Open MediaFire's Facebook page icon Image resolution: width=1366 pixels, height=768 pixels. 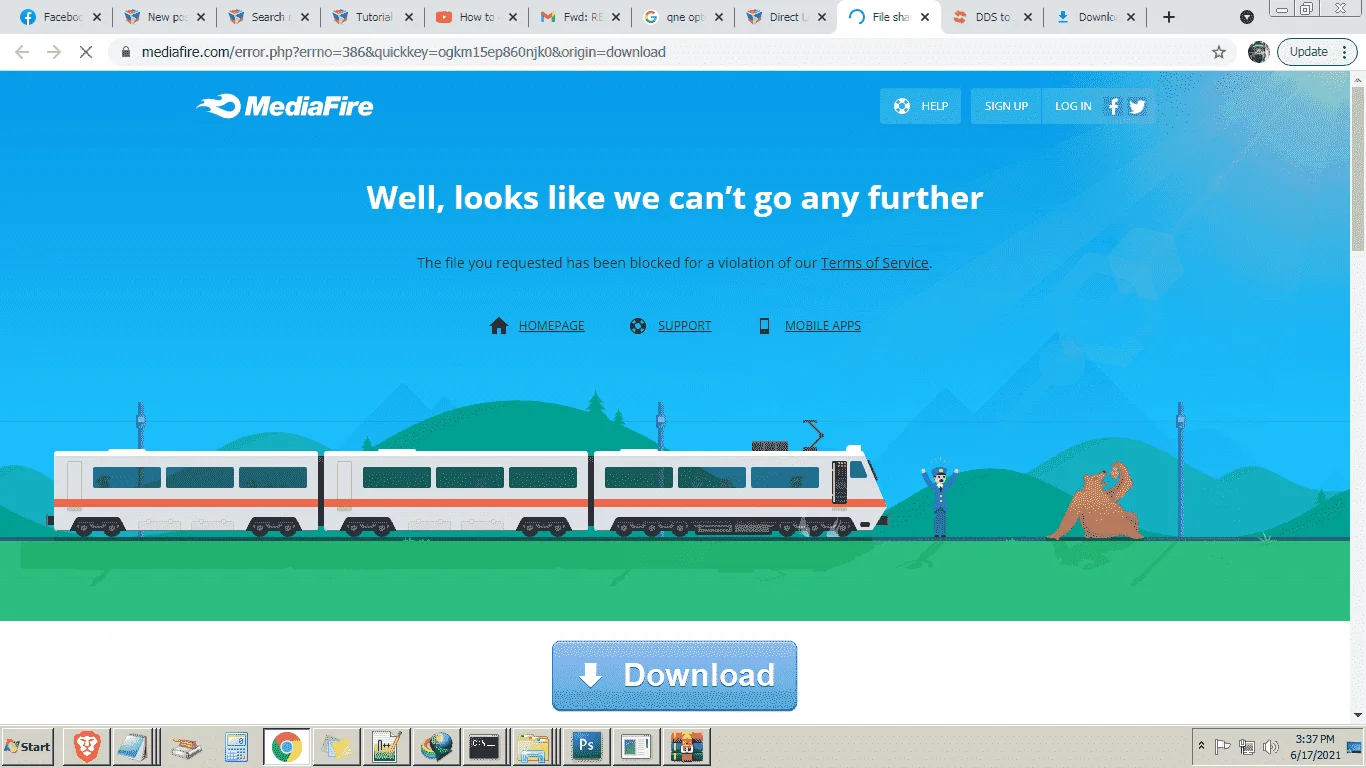(x=1113, y=106)
